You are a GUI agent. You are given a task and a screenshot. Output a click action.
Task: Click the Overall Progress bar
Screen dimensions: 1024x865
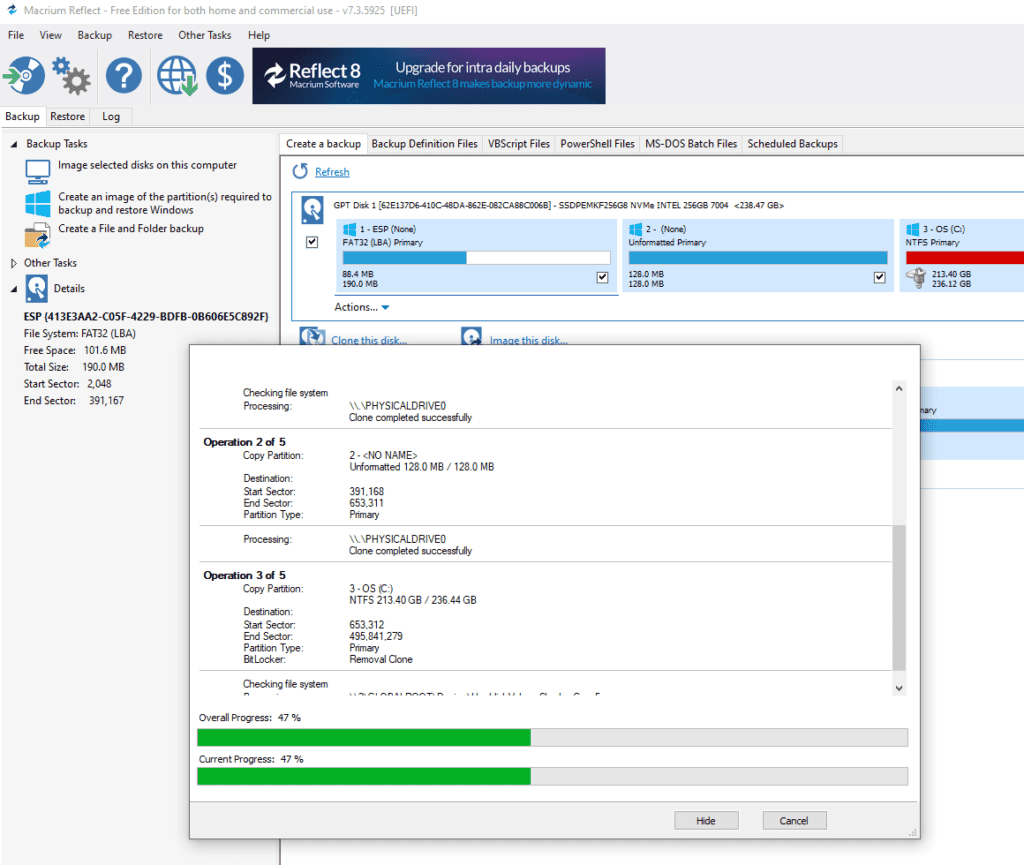tap(552, 738)
